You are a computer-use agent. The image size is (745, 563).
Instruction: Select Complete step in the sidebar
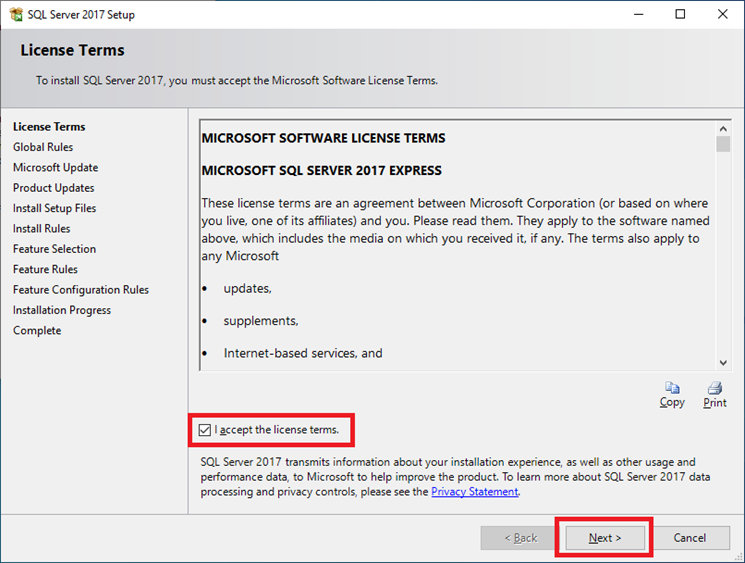[x=37, y=331]
